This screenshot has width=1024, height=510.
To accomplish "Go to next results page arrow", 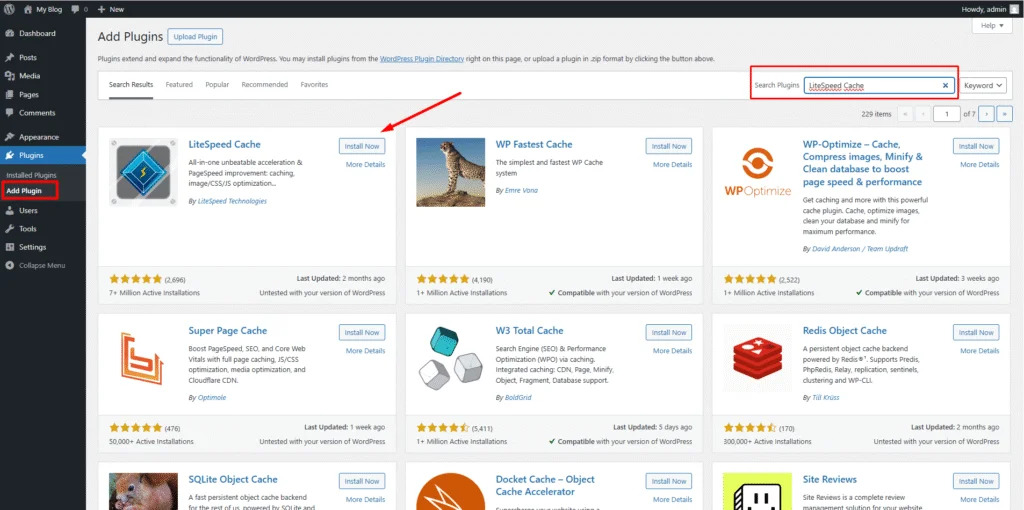I will pyautogui.click(x=987, y=114).
